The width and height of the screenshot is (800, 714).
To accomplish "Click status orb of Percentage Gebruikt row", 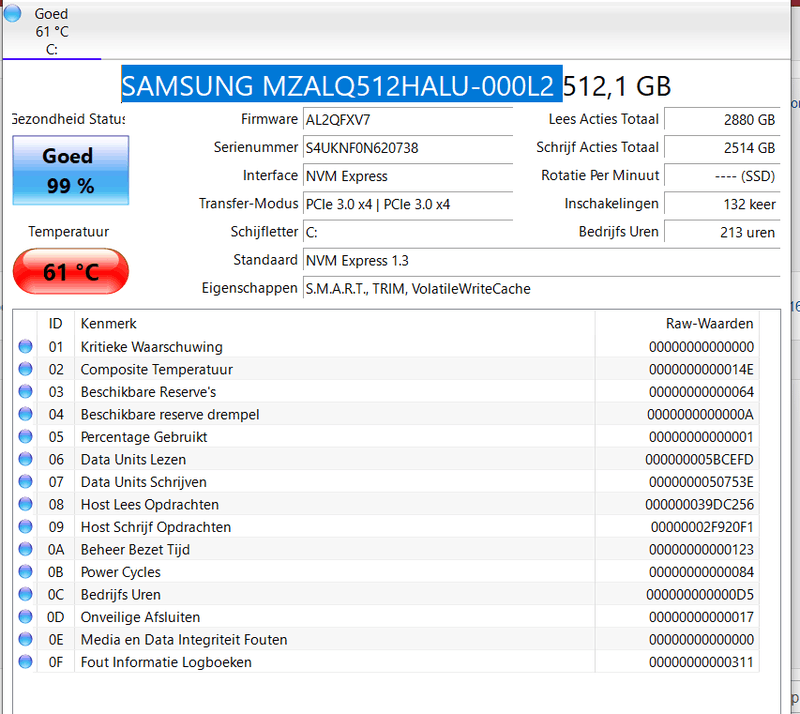I will coord(25,436).
